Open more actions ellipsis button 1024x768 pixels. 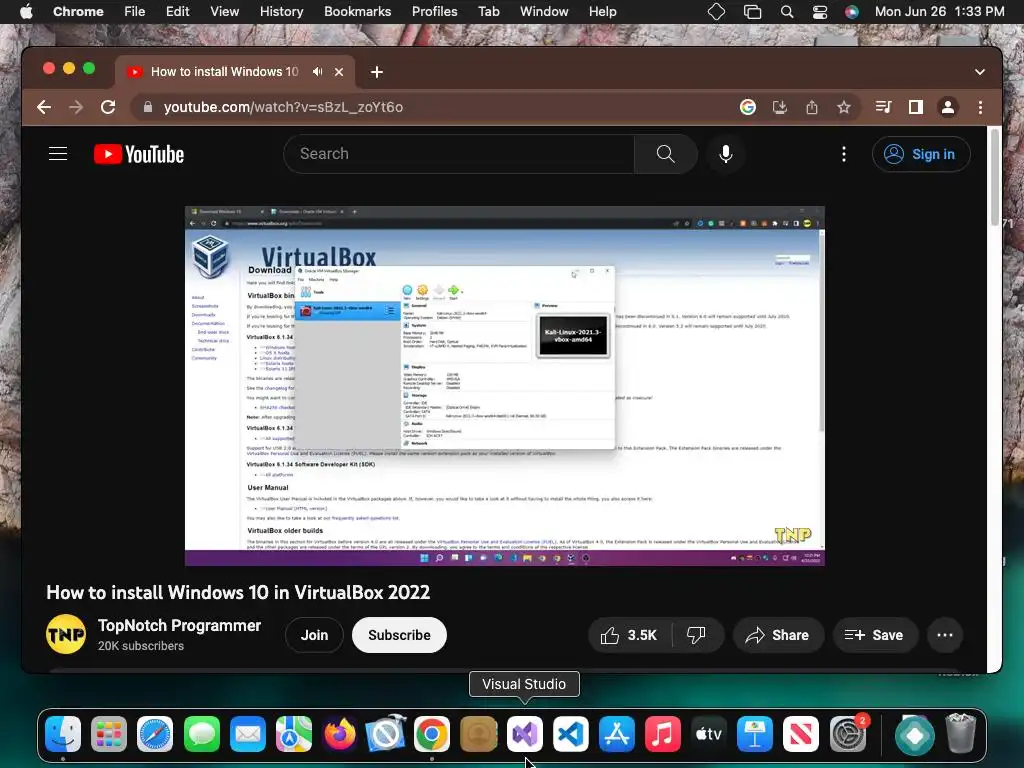(945, 635)
